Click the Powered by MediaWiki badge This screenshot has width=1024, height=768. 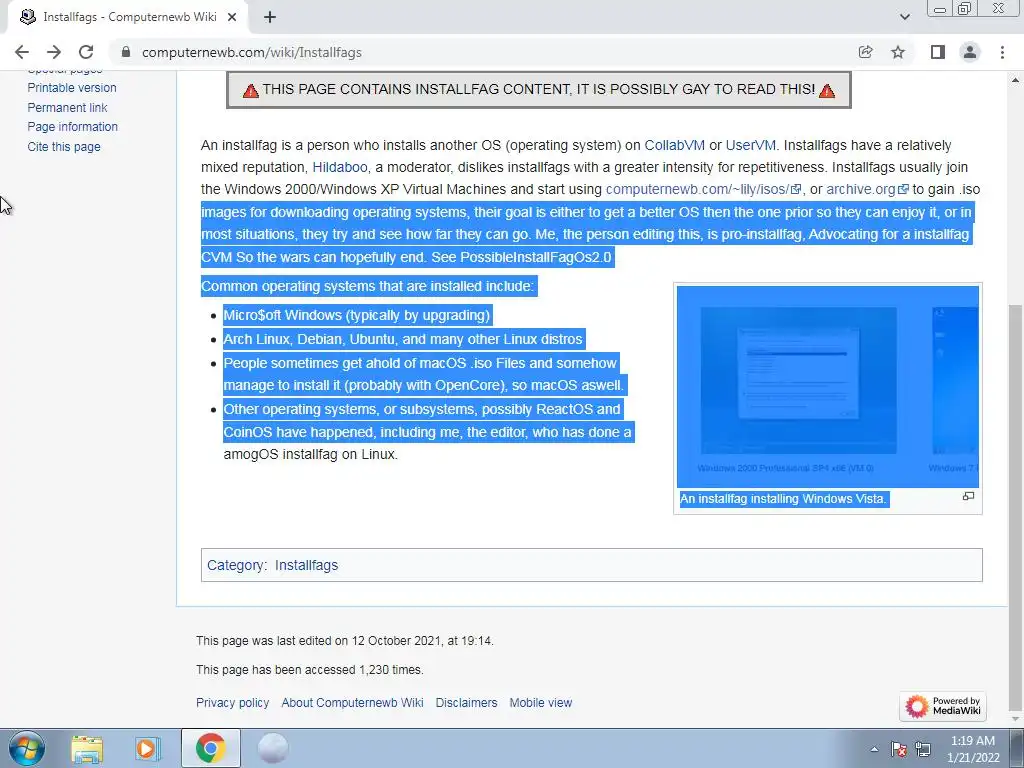(943, 706)
